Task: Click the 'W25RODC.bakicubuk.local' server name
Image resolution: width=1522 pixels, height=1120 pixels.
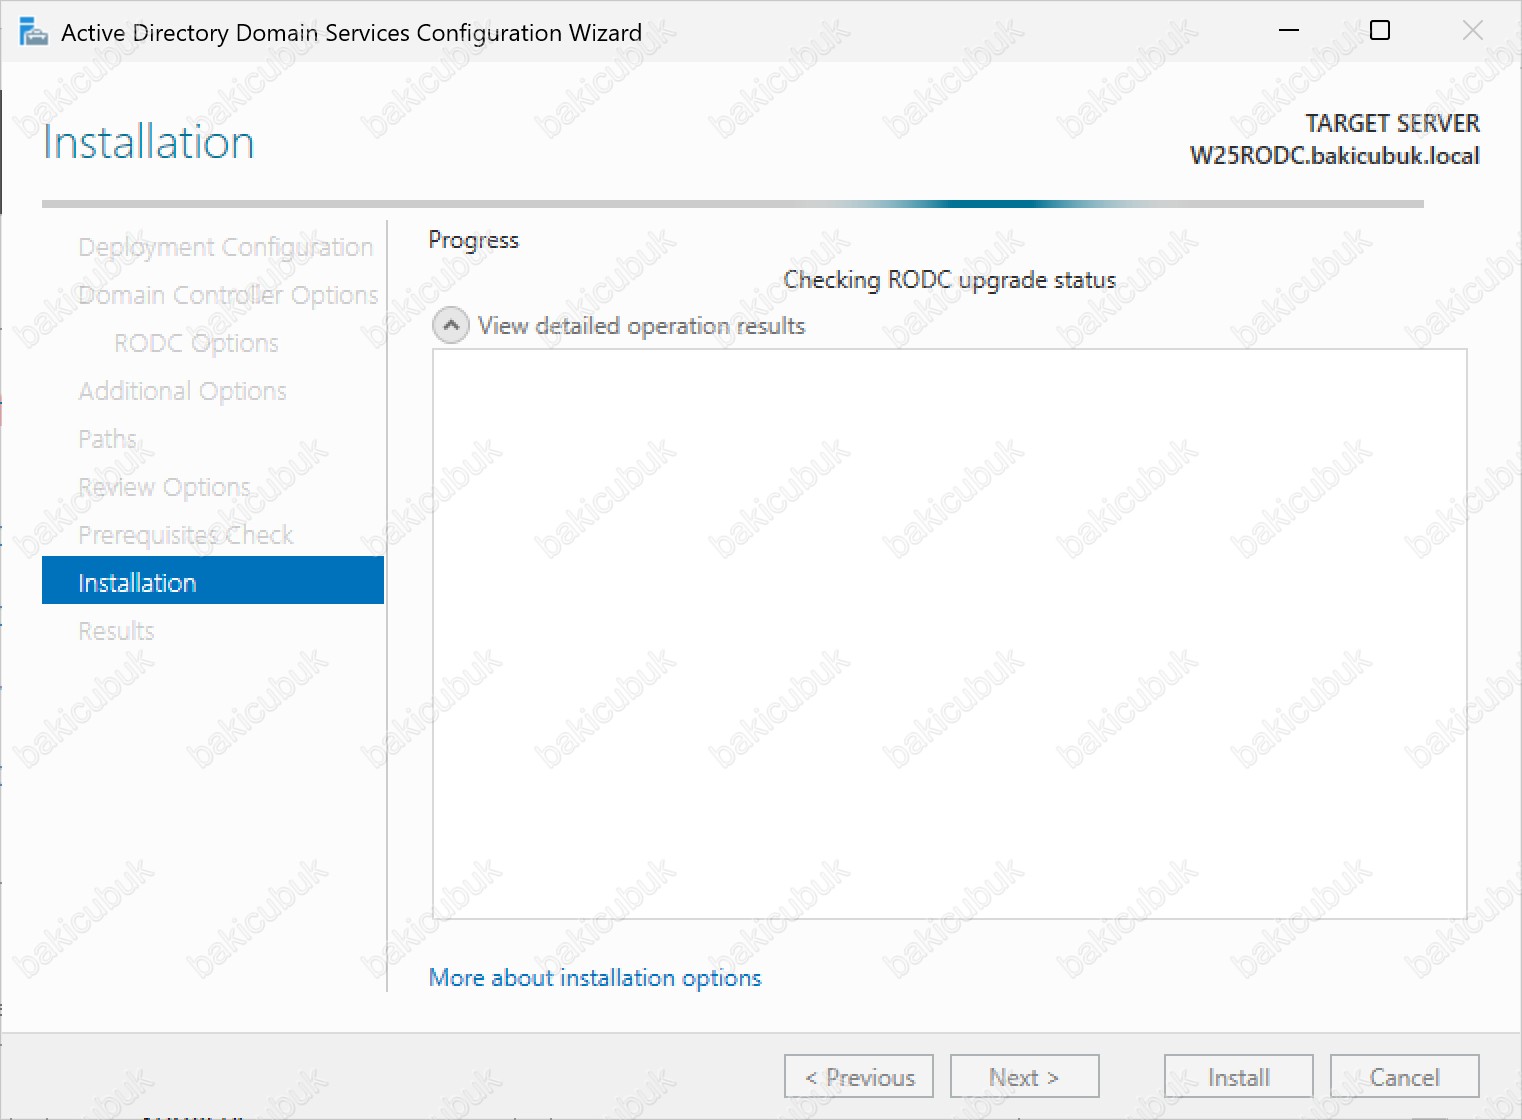Action: coord(1334,156)
